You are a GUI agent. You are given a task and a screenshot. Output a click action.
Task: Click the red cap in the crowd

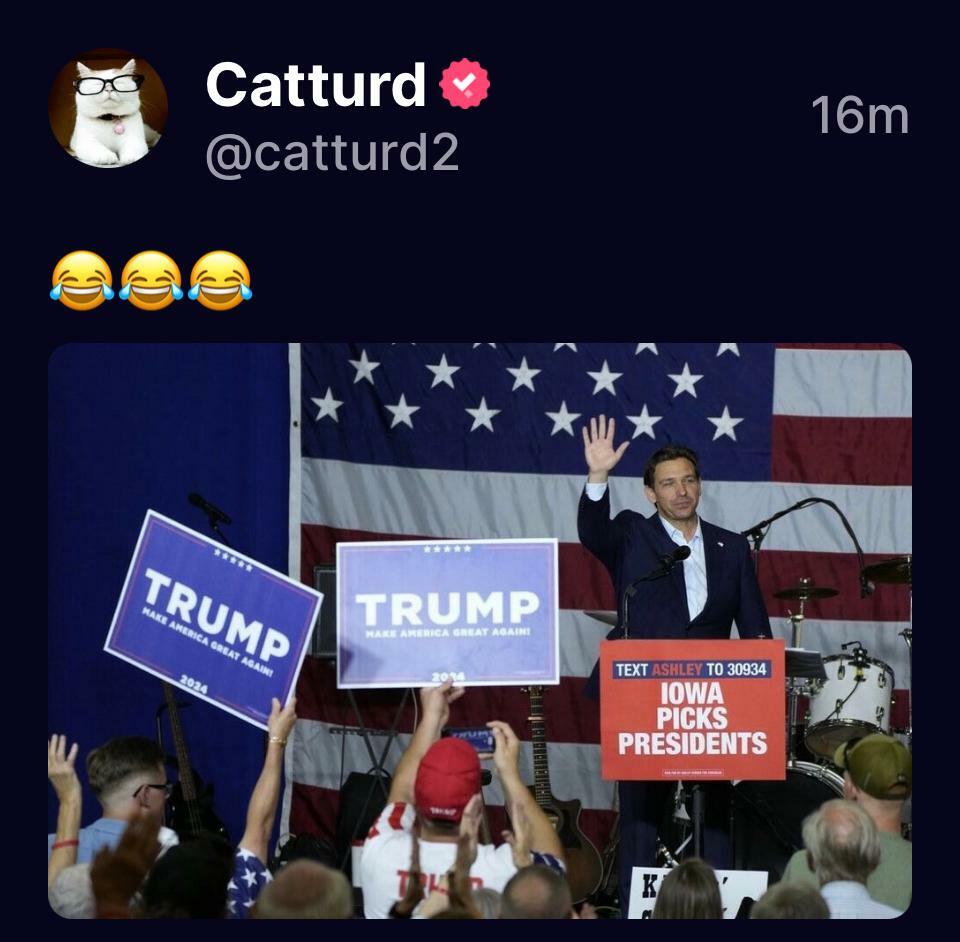tap(448, 779)
